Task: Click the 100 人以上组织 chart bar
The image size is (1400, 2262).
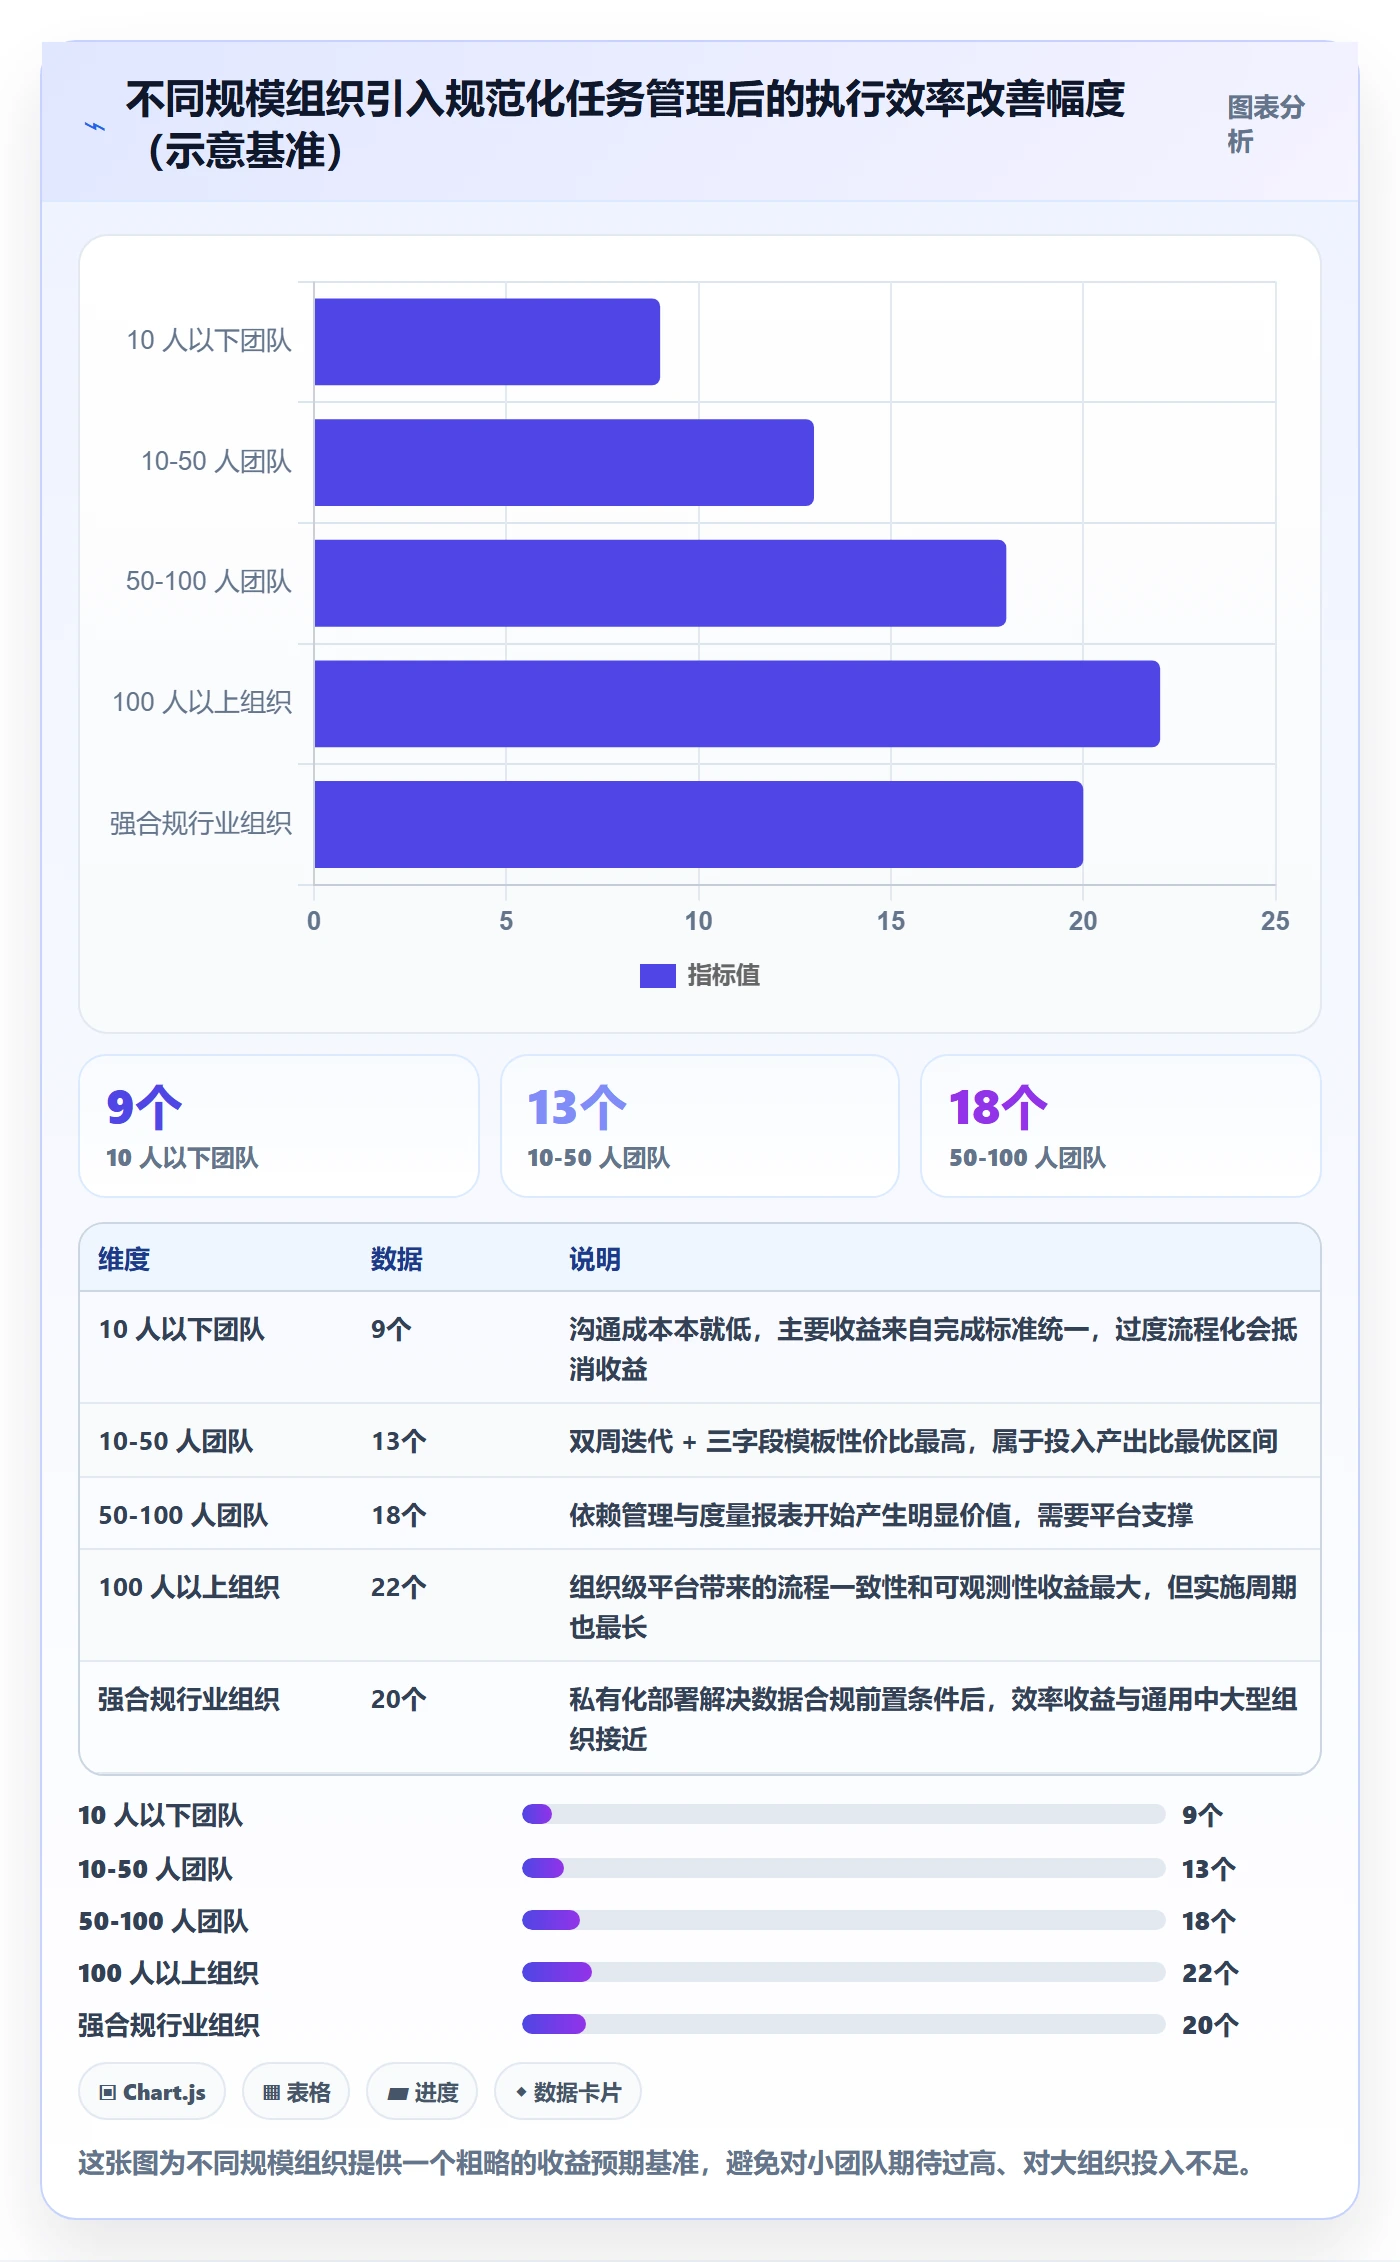Action: [737, 703]
